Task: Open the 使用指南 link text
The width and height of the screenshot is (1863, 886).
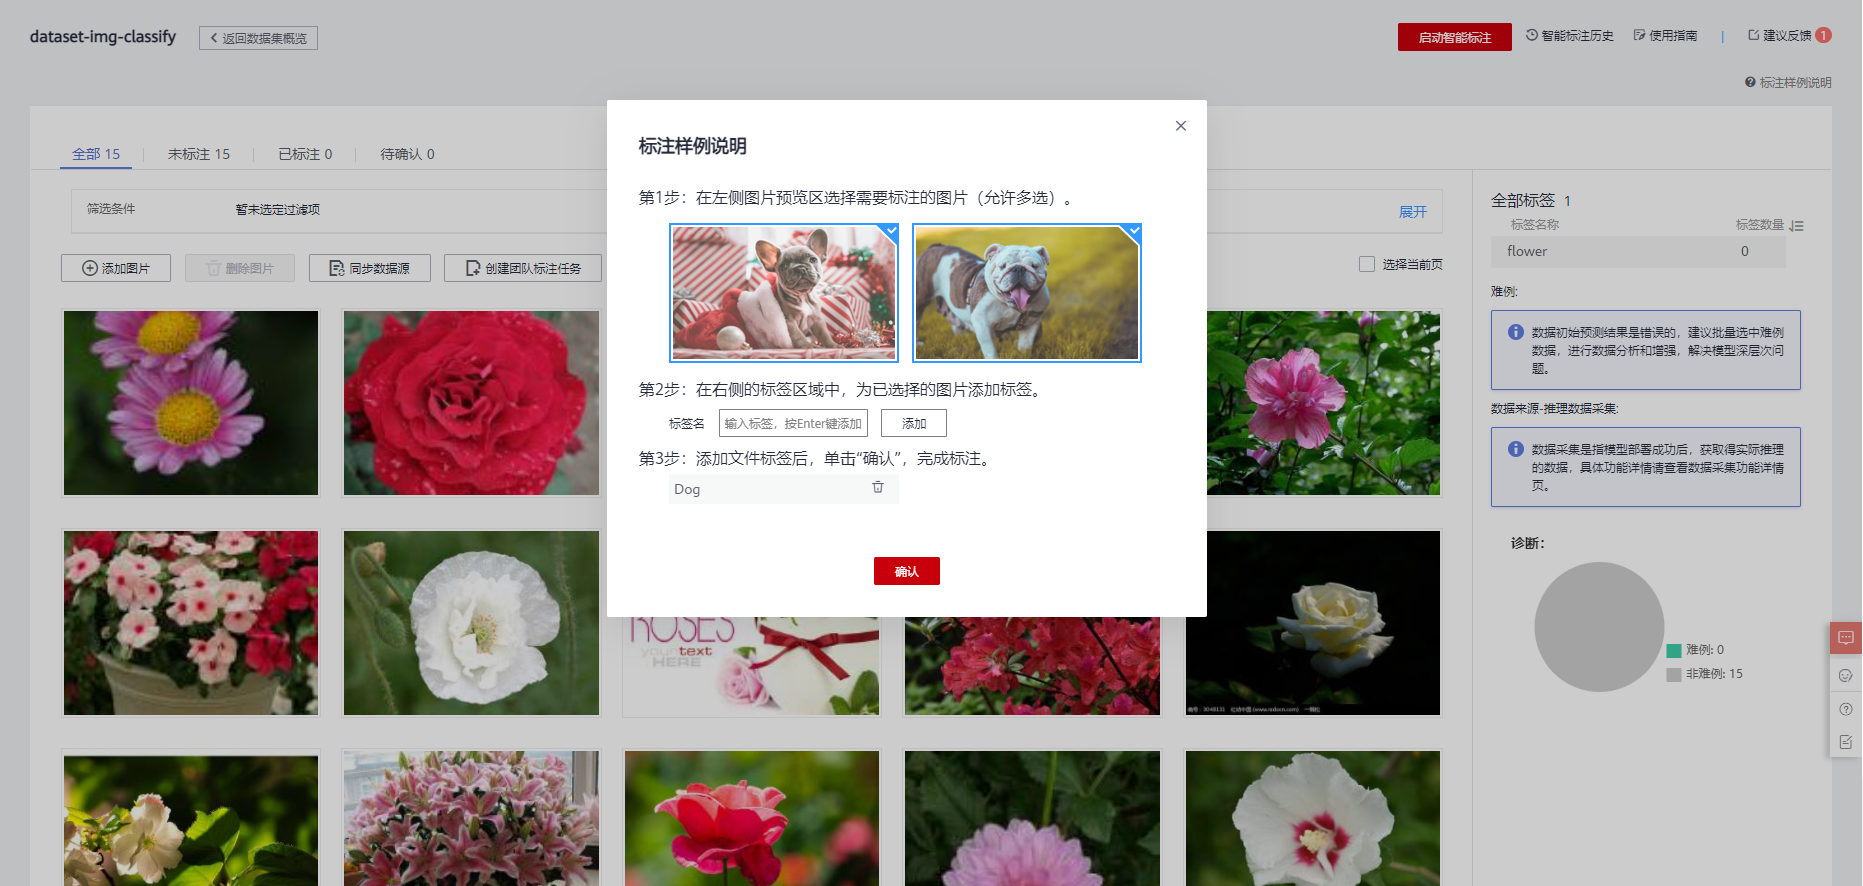Action: point(1674,35)
